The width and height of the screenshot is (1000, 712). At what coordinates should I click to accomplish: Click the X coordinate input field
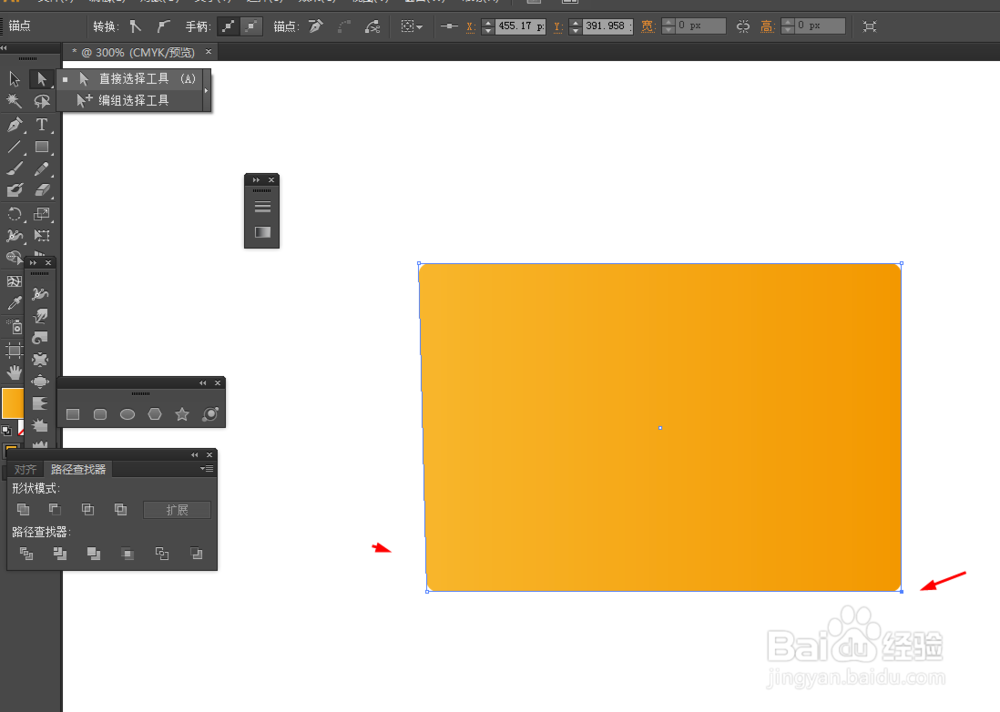coord(521,26)
